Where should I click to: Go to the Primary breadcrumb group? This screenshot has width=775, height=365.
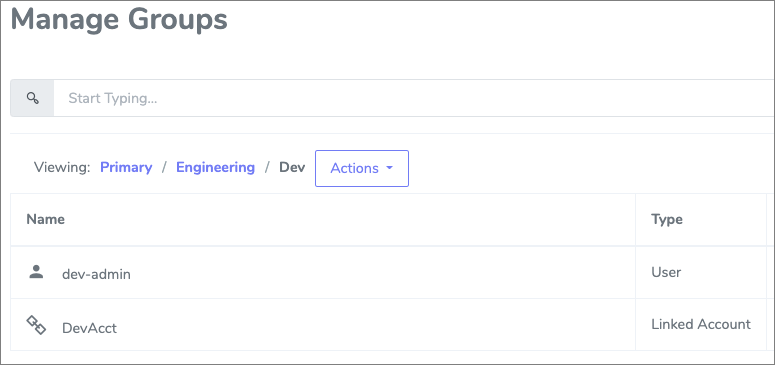(126, 167)
